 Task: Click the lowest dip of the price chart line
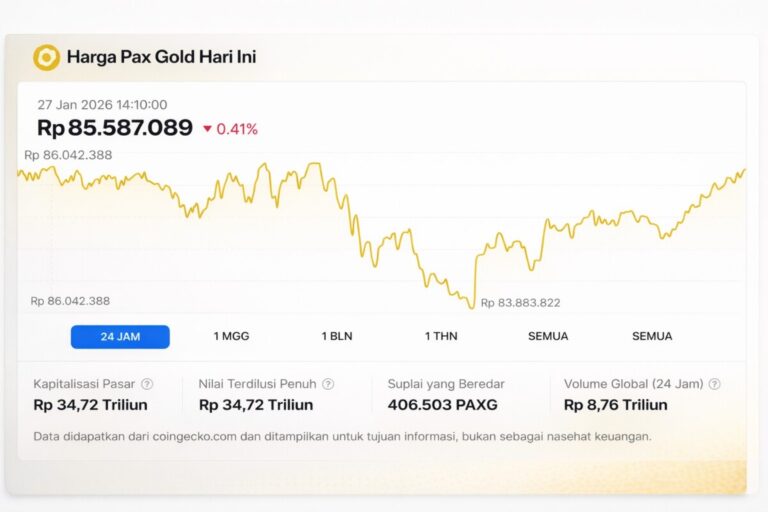472,306
